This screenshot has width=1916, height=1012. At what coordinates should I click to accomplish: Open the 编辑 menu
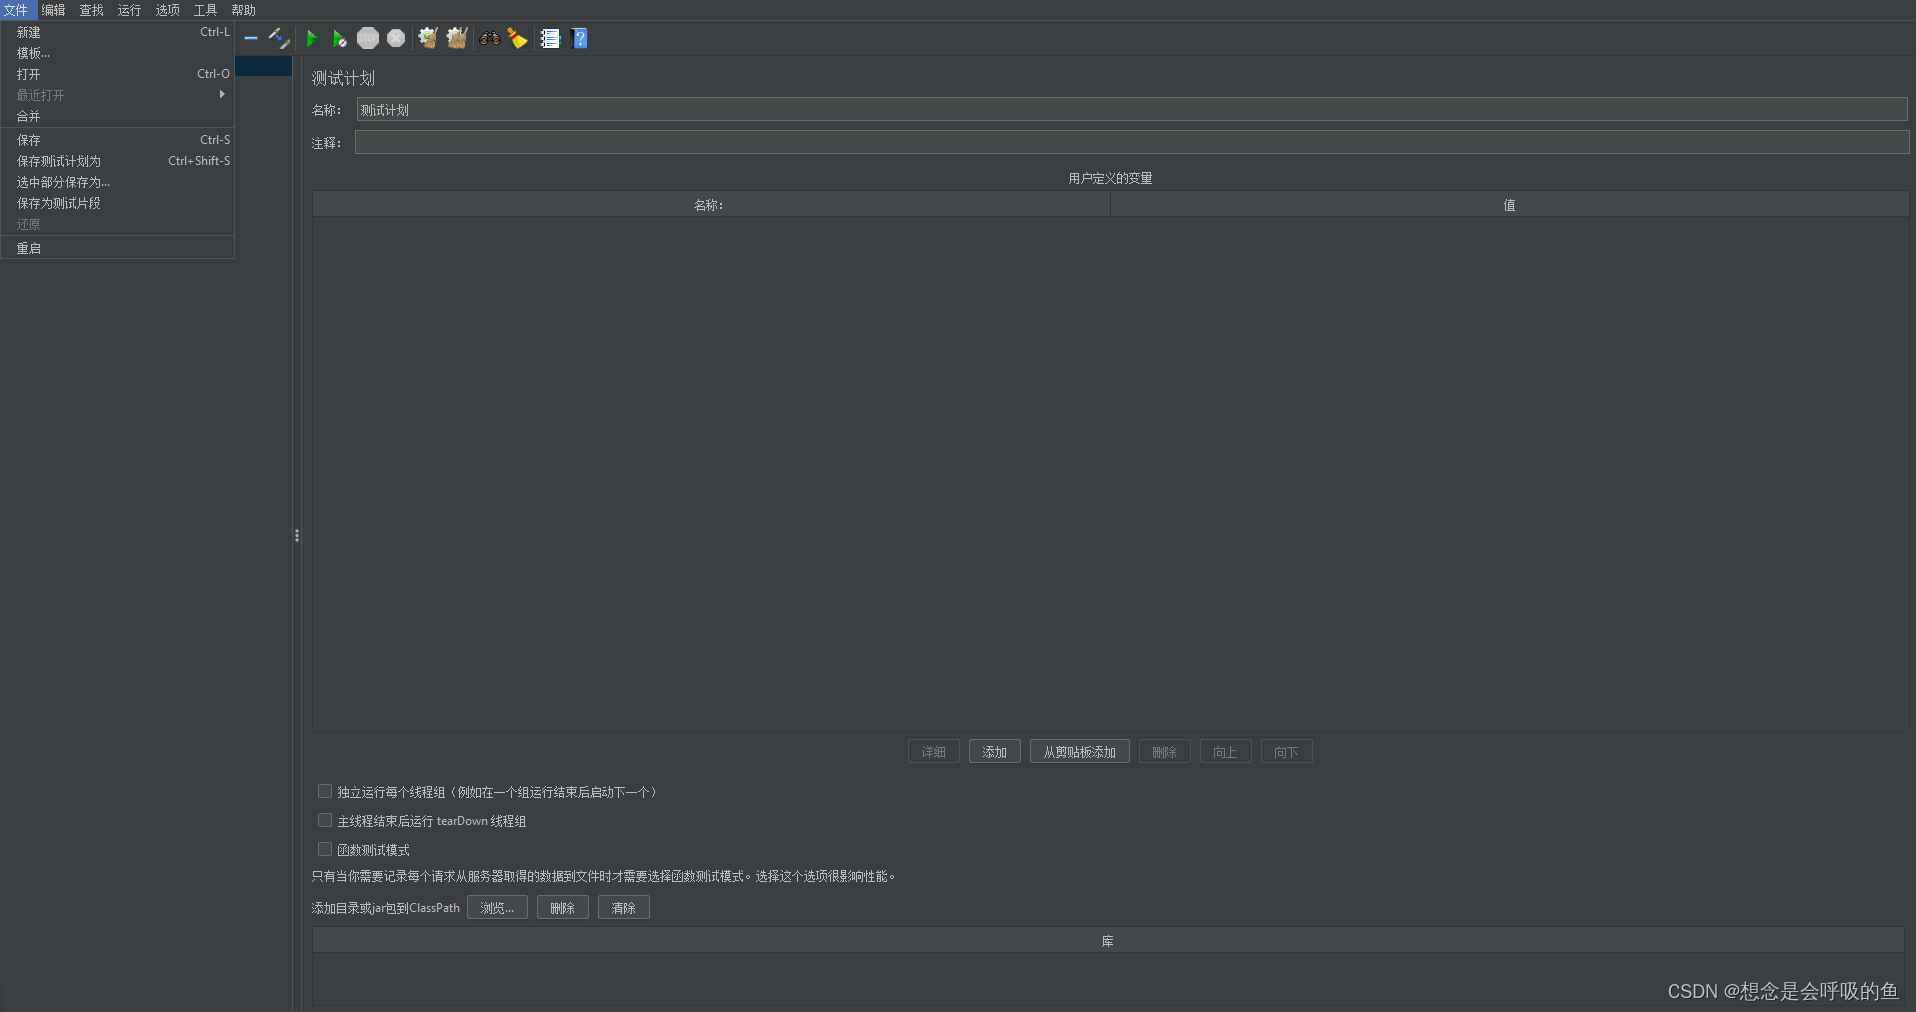[53, 10]
